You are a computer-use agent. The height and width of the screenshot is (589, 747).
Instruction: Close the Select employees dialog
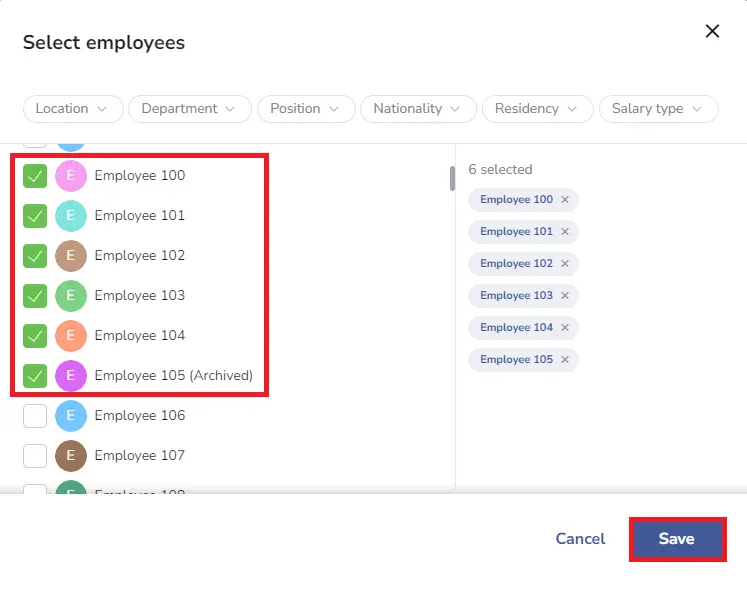712,31
